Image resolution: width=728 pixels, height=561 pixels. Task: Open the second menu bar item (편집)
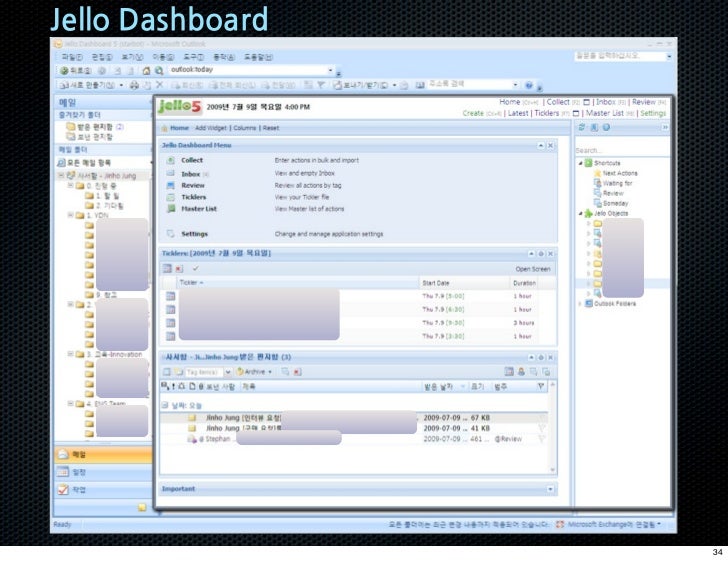(102, 57)
